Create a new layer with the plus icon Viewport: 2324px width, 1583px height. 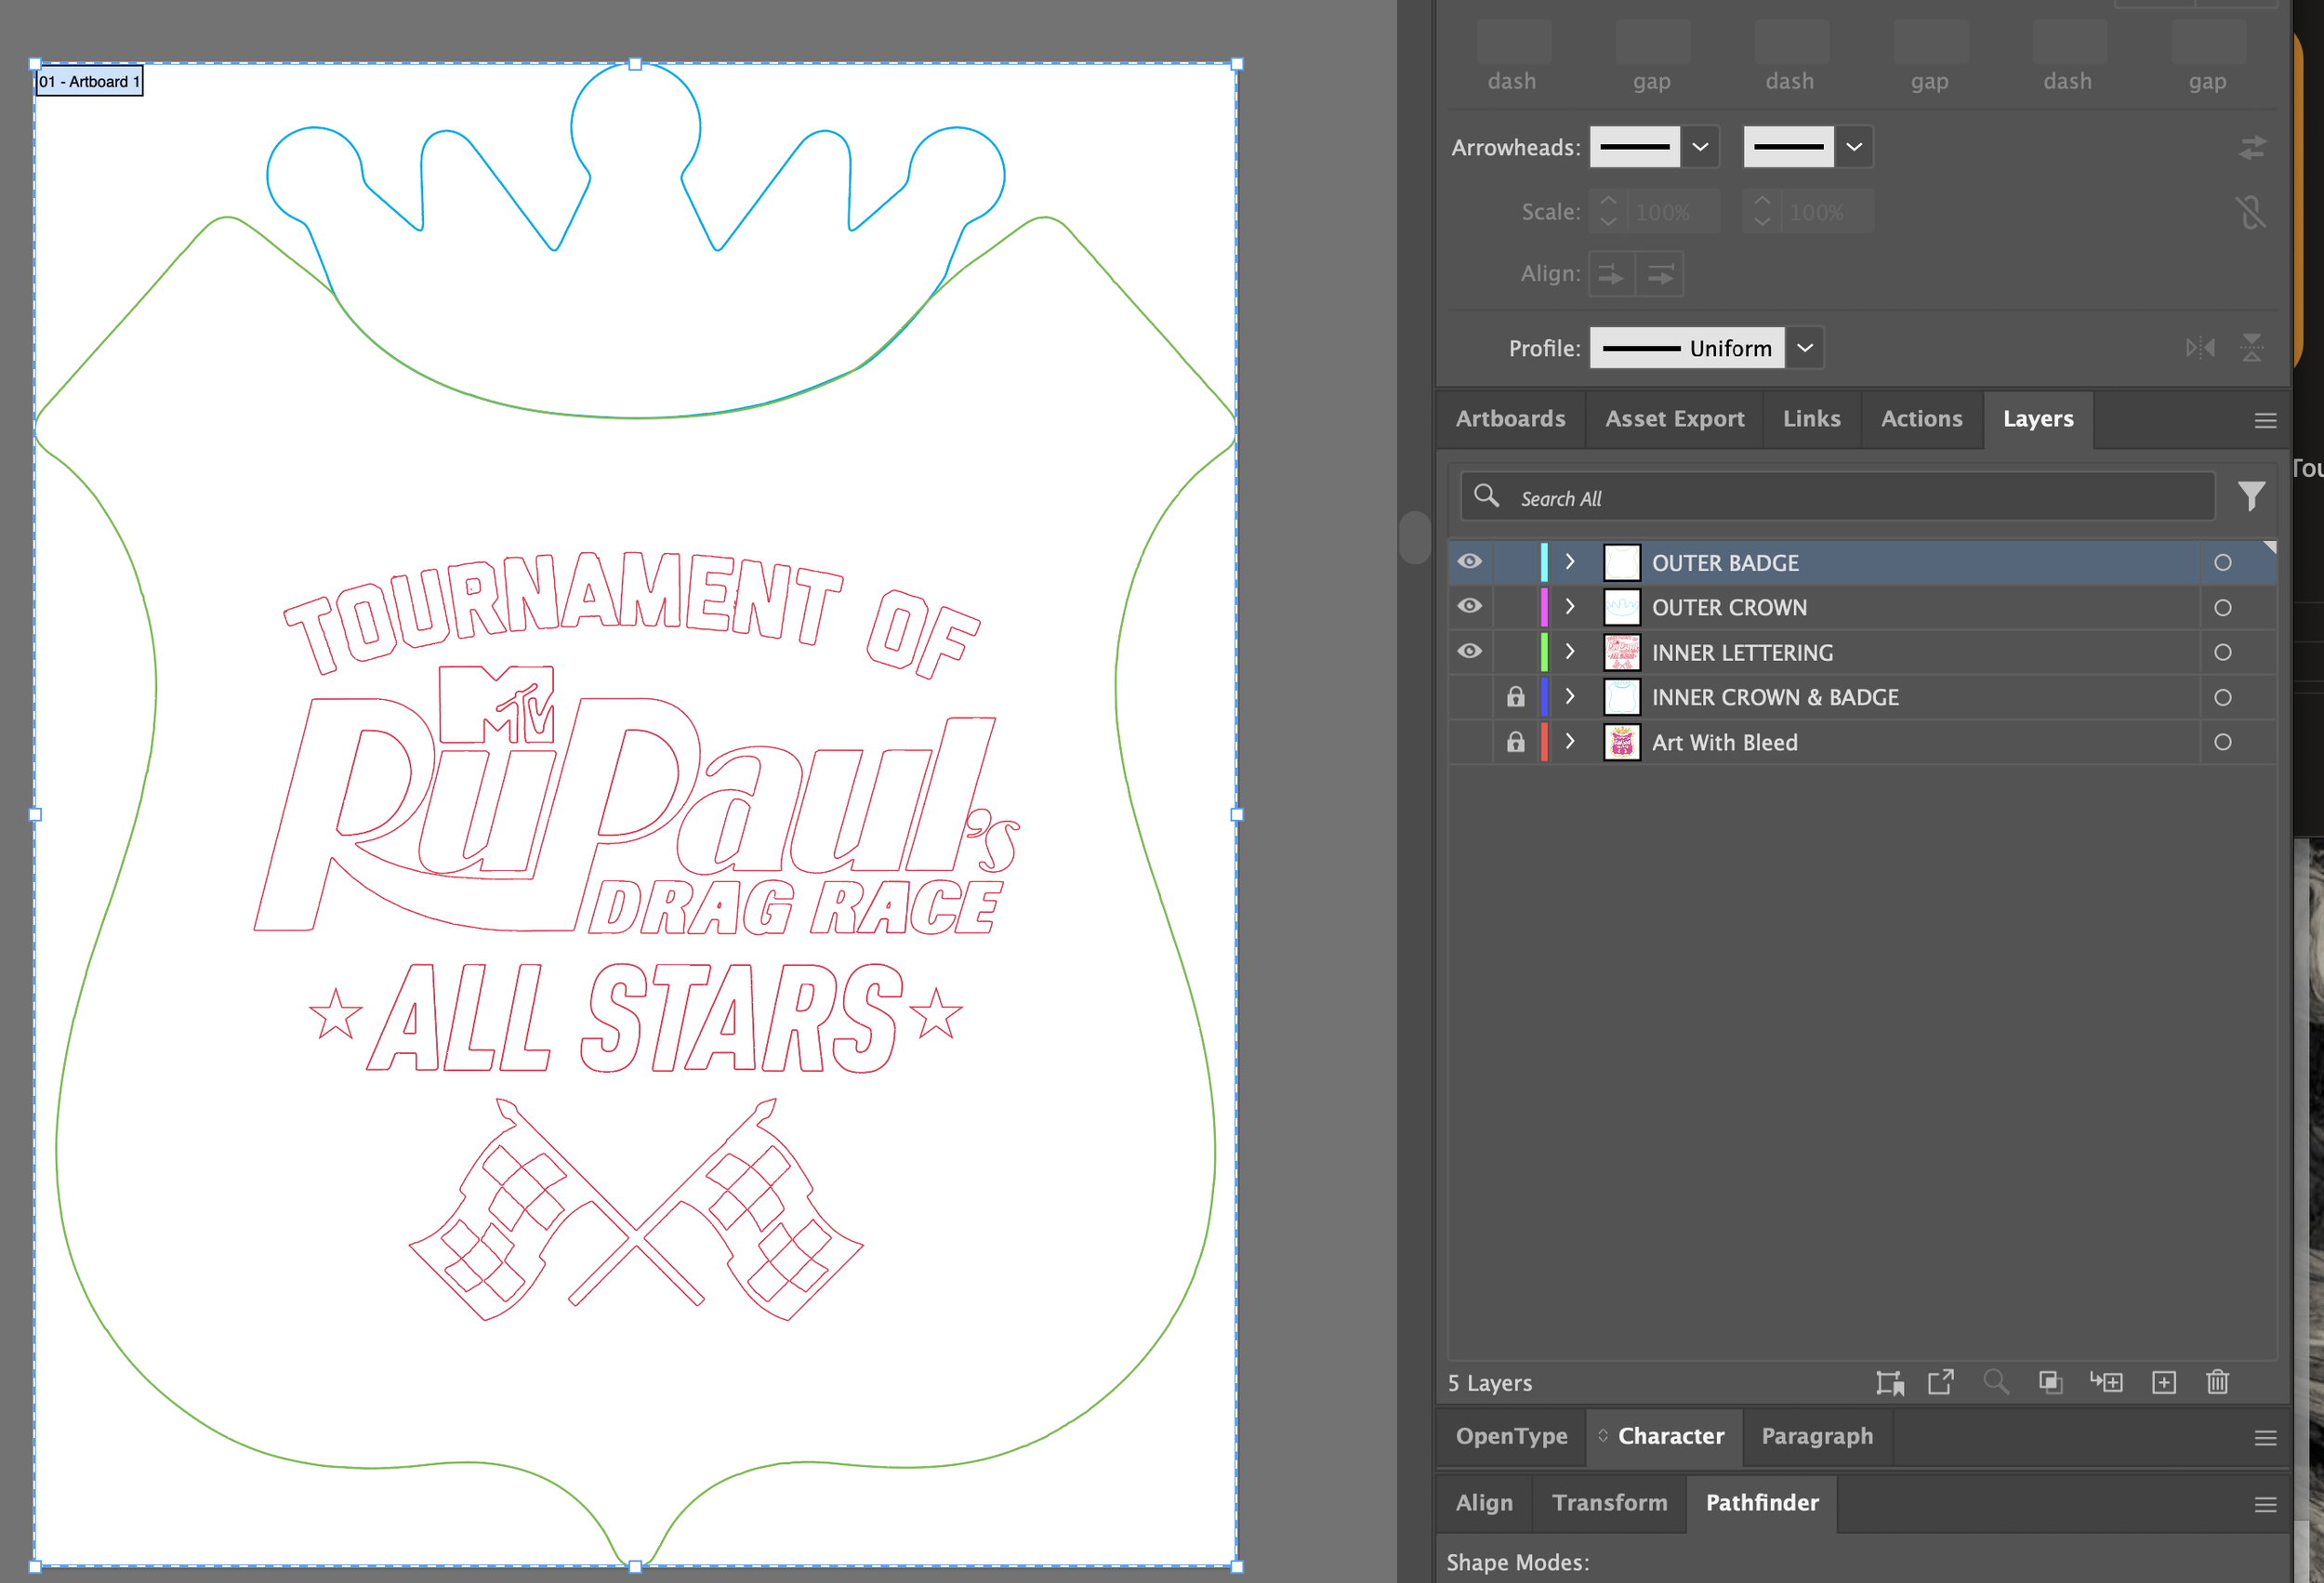2164,1382
